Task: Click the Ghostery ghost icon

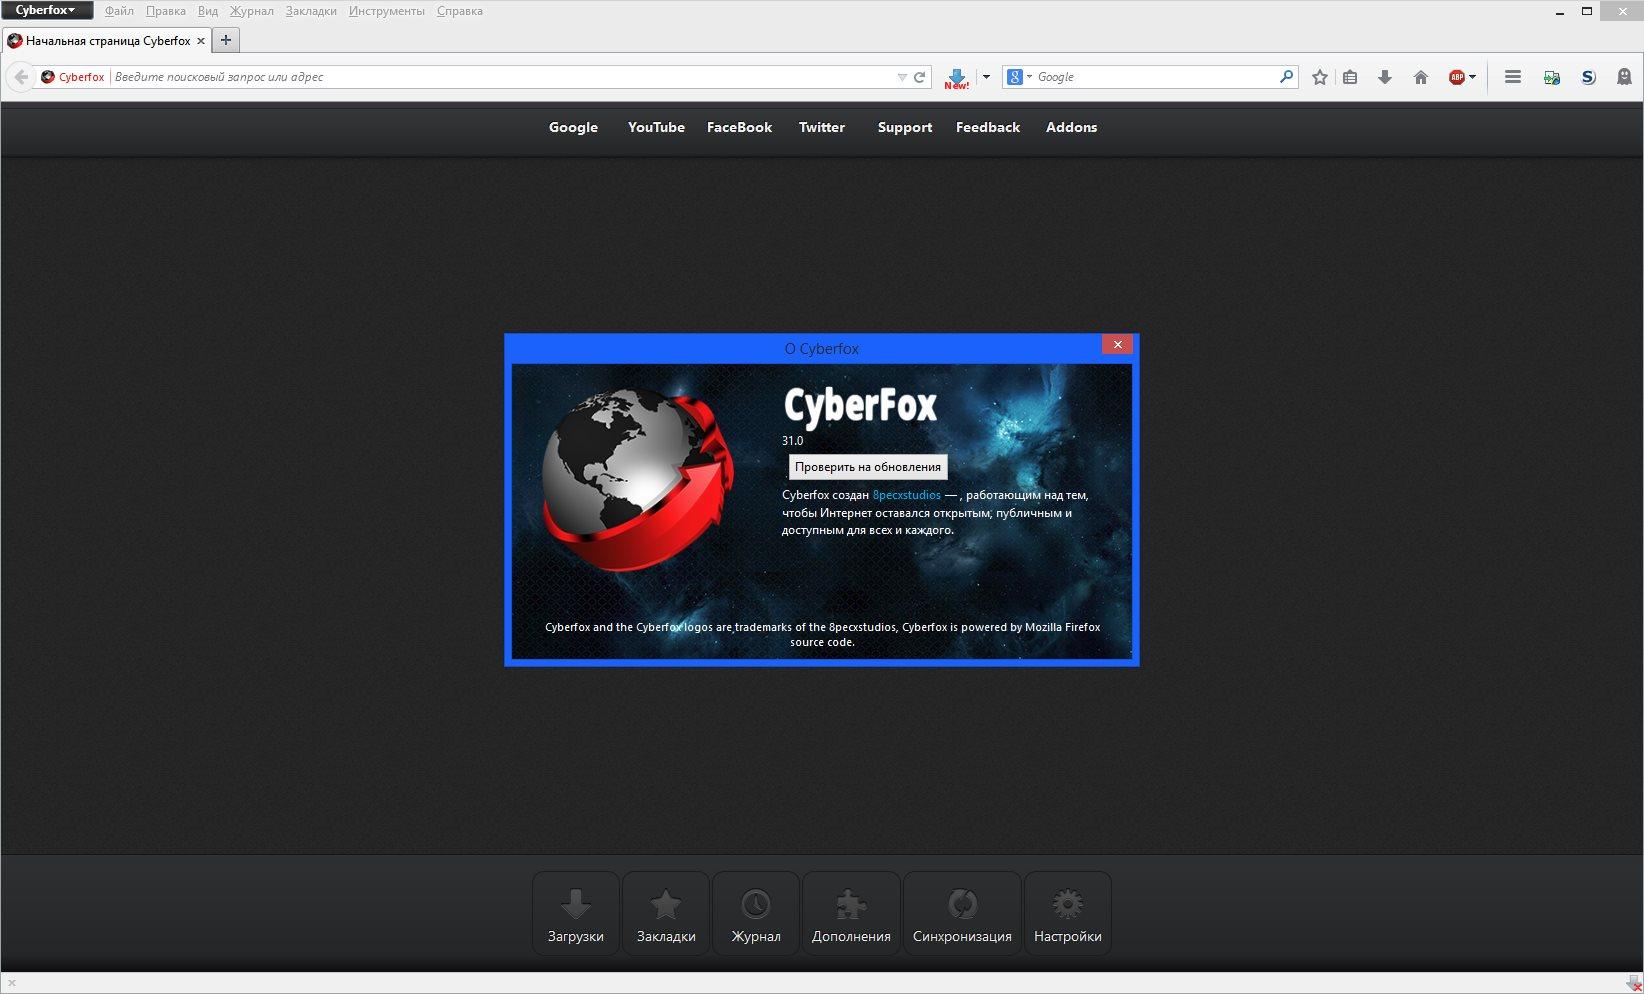Action: [1624, 77]
